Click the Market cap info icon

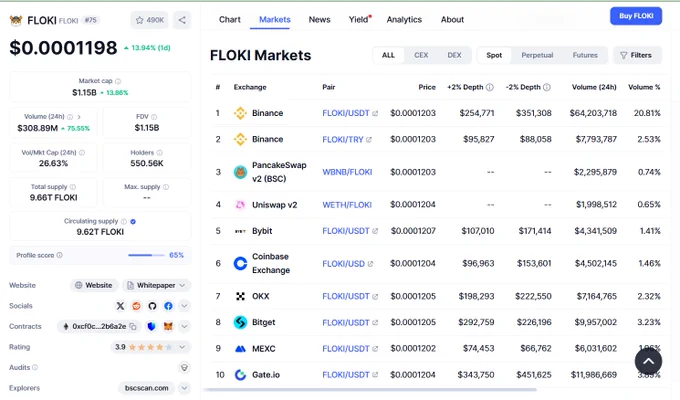click(x=118, y=81)
